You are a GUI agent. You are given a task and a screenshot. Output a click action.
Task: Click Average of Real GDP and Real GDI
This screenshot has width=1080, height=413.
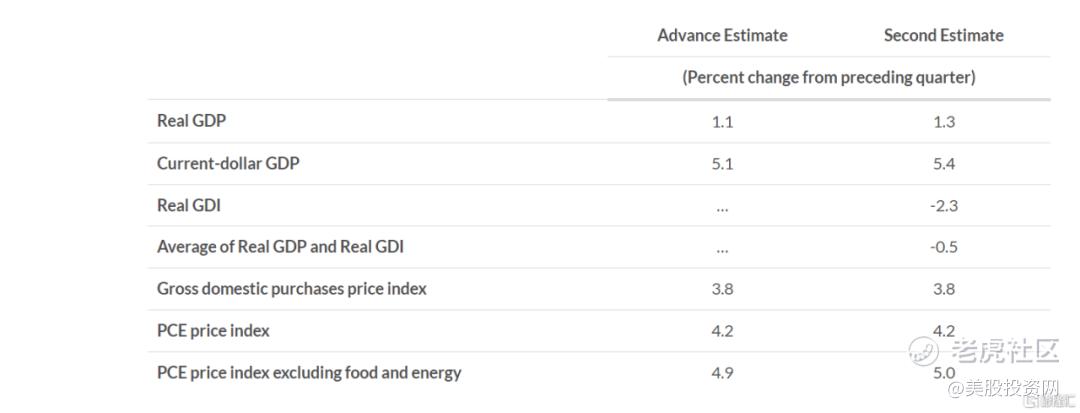pos(280,246)
